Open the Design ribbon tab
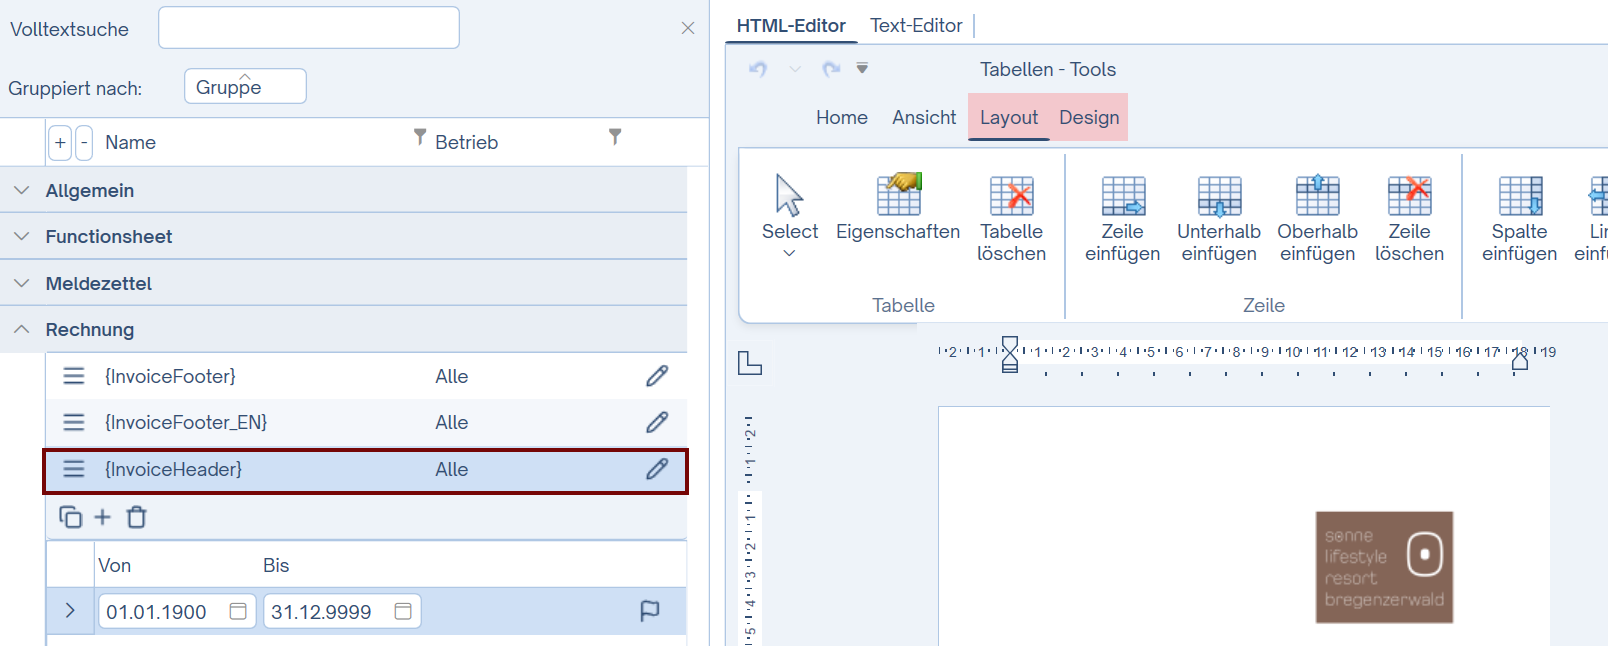Screen dimensions: 1608x646 point(1089,117)
